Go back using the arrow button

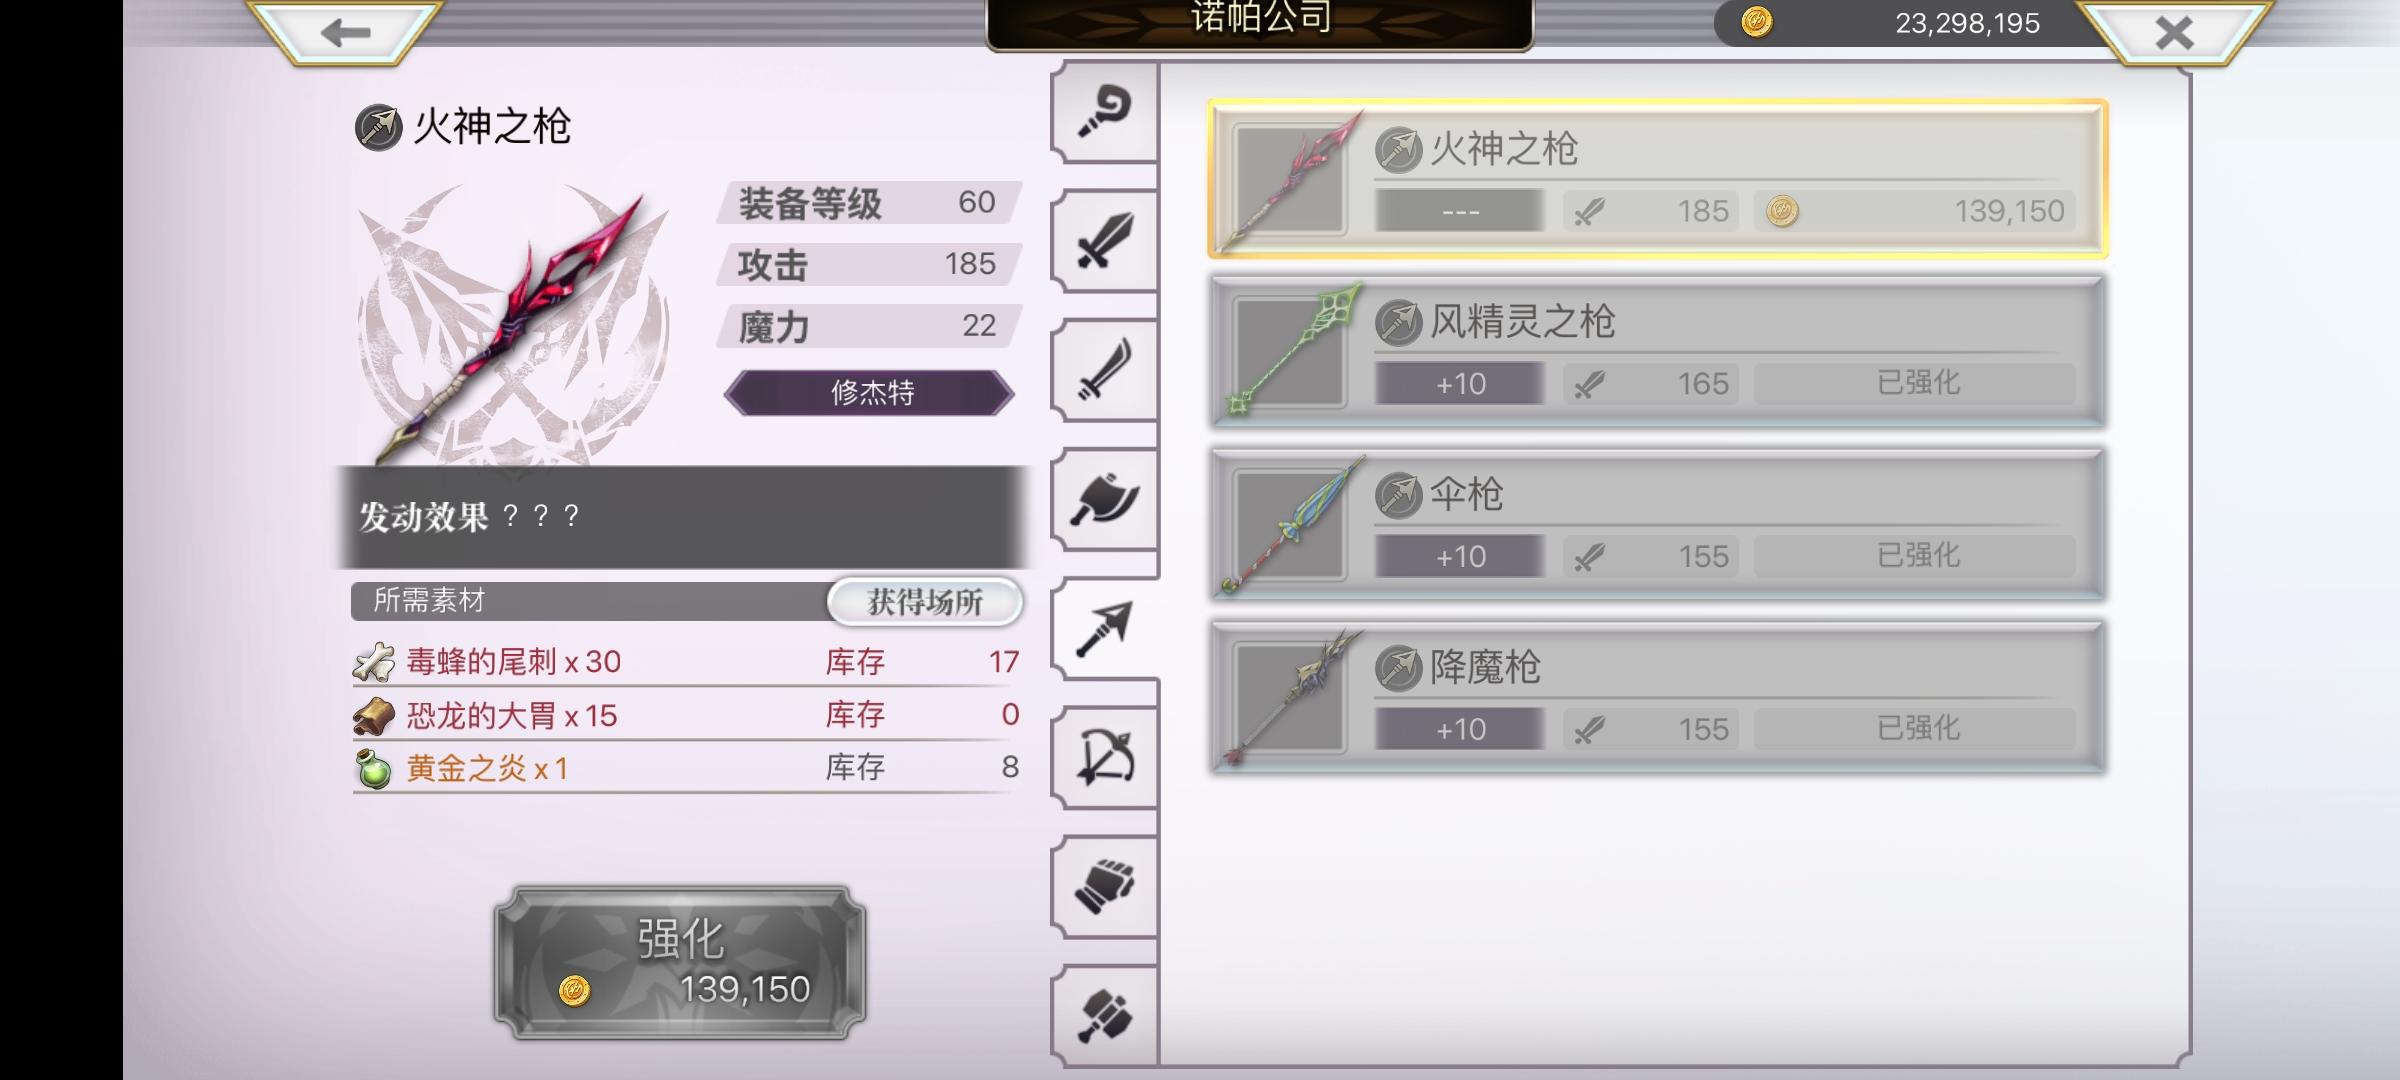click(x=345, y=33)
